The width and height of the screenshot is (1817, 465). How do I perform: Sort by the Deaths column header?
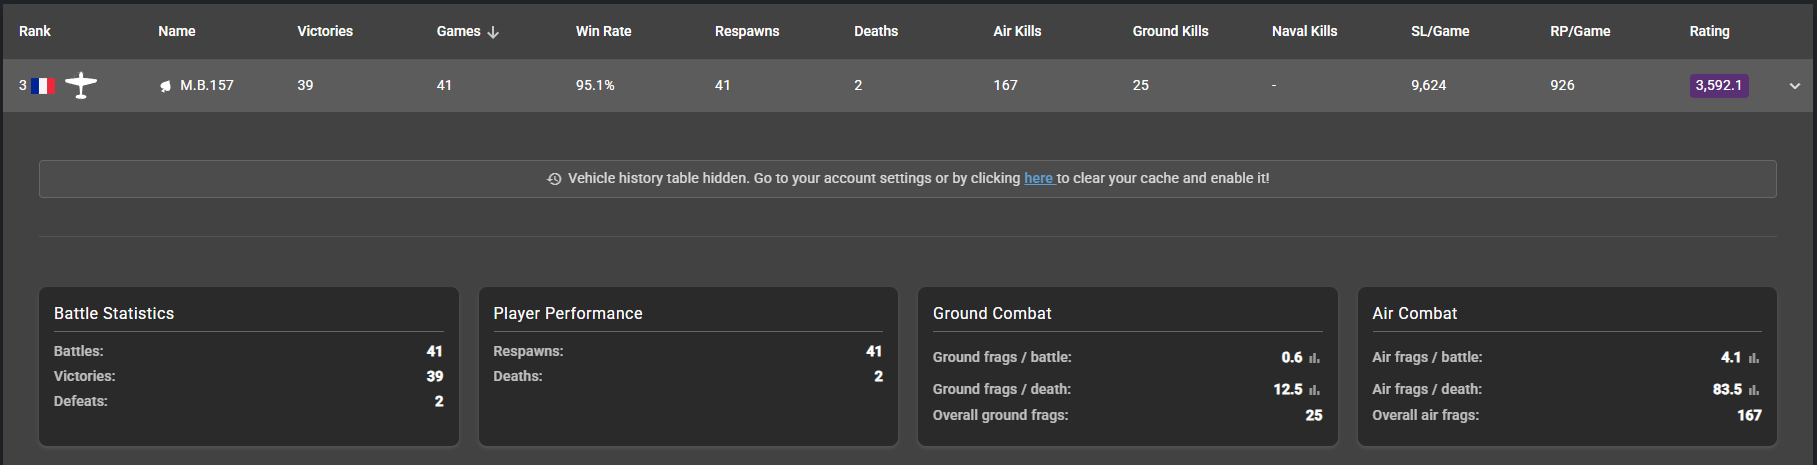[x=876, y=31]
